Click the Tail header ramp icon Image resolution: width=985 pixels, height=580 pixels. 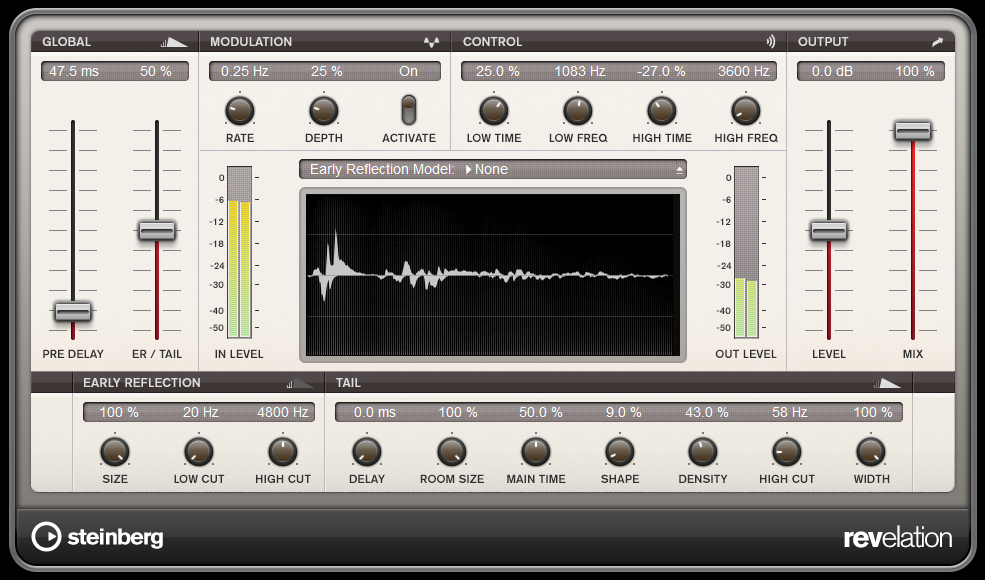(x=887, y=383)
